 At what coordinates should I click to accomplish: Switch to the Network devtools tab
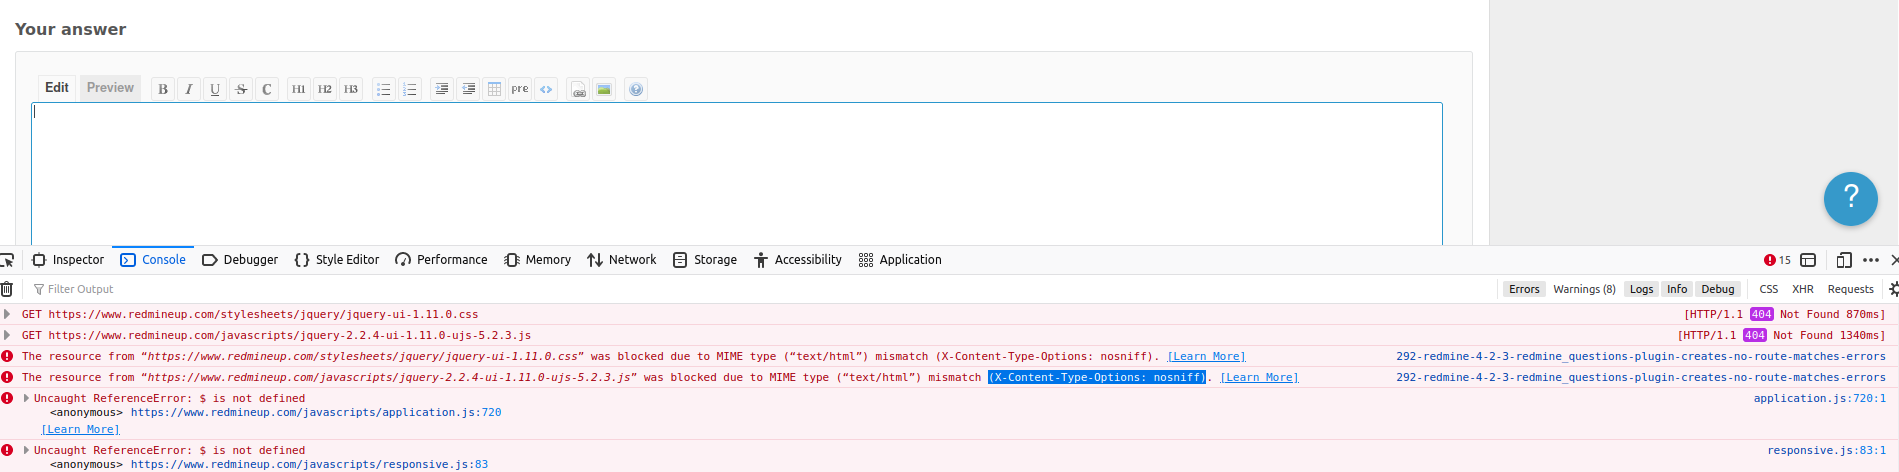point(622,260)
